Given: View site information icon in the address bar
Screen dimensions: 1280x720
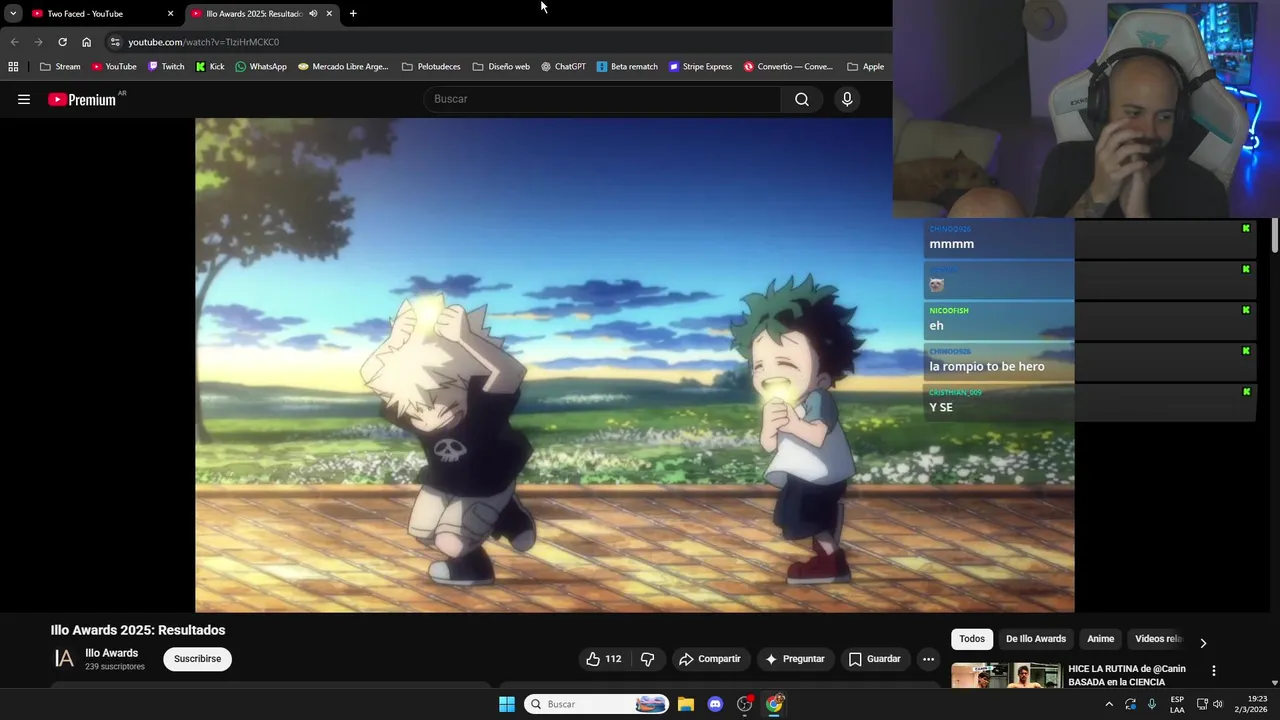Looking at the screenshot, I should pyautogui.click(x=115, y=42).
